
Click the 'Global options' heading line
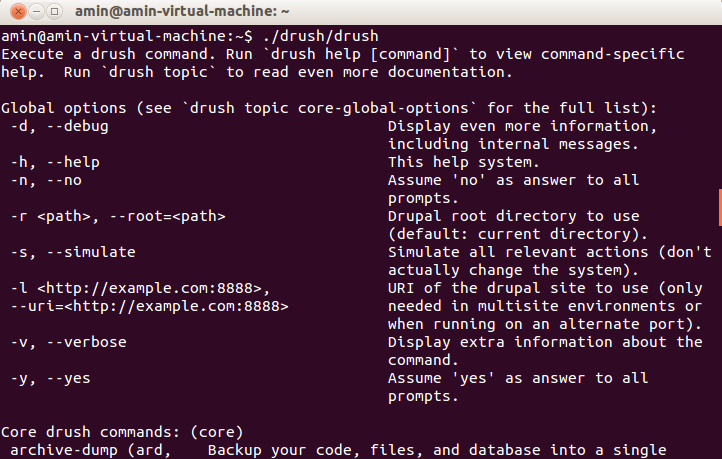pyautogui.click(x=329, y=108)
